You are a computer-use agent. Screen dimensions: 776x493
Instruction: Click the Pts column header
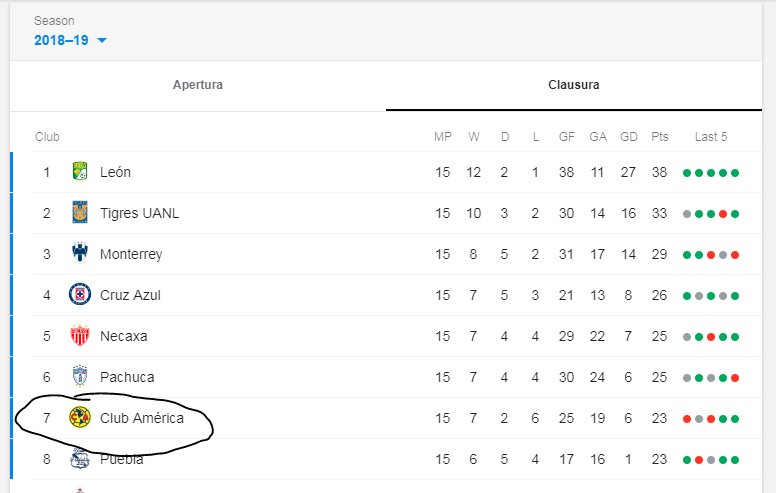[x=660, y=137]
